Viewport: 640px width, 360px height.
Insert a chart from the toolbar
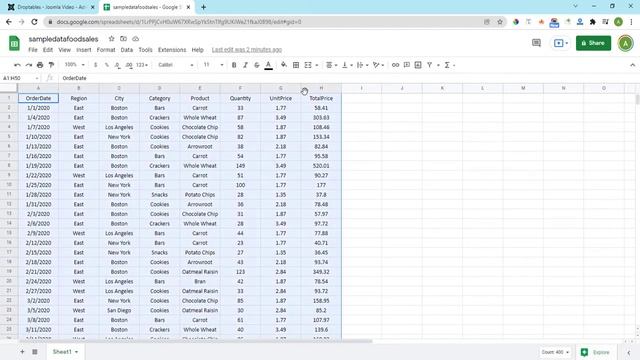click(418, 65)
